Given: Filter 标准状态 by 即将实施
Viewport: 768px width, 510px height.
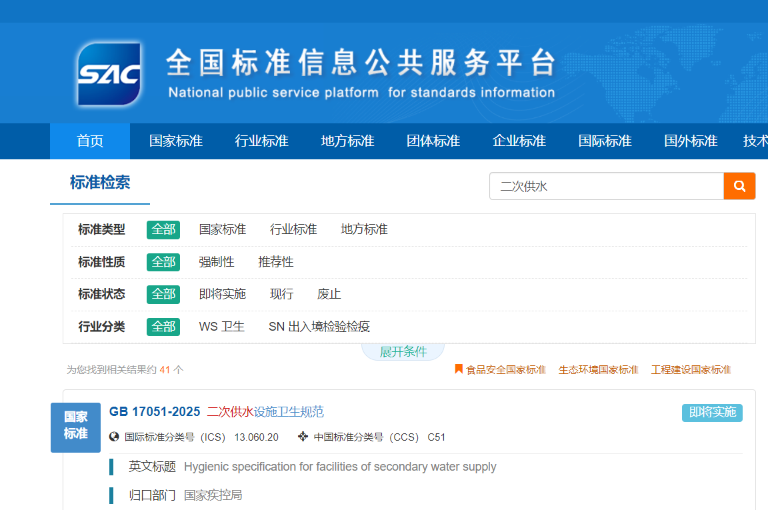Looking at the screenshot, I should point(222,294).
